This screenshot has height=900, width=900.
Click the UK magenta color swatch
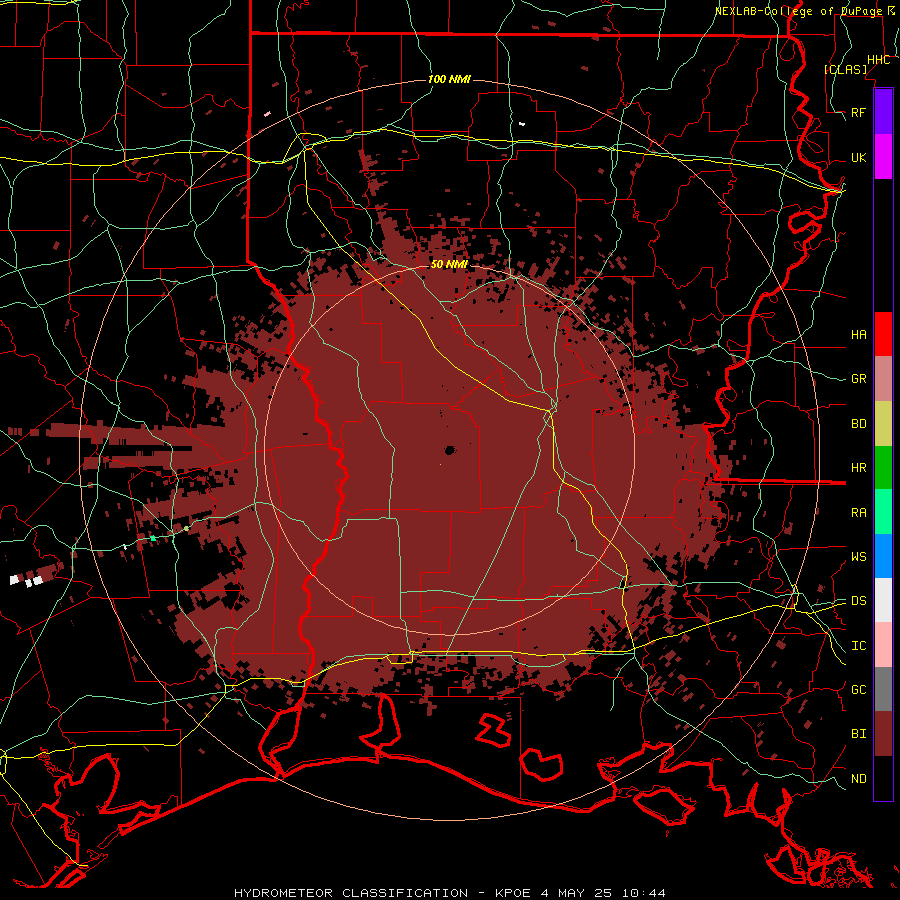click(x=883, y=156)
